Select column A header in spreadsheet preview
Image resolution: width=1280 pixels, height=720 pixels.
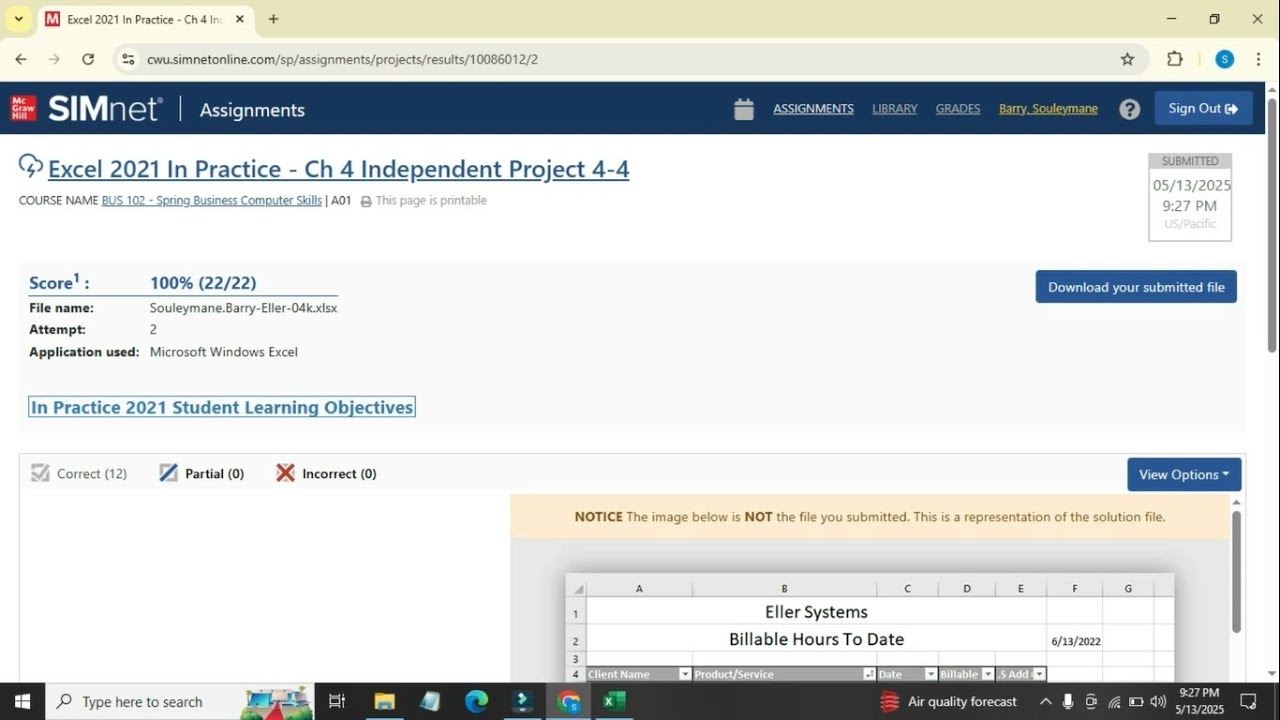point(639,588)
